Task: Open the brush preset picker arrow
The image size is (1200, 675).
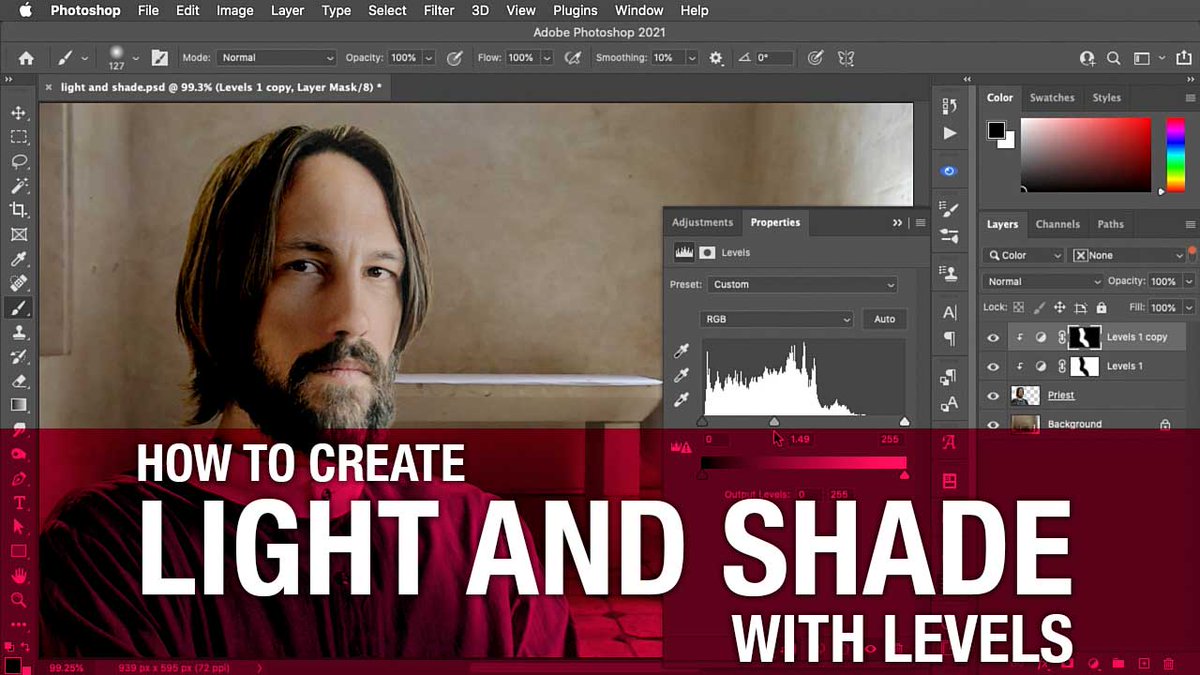Action: click(x=135, y=58)
